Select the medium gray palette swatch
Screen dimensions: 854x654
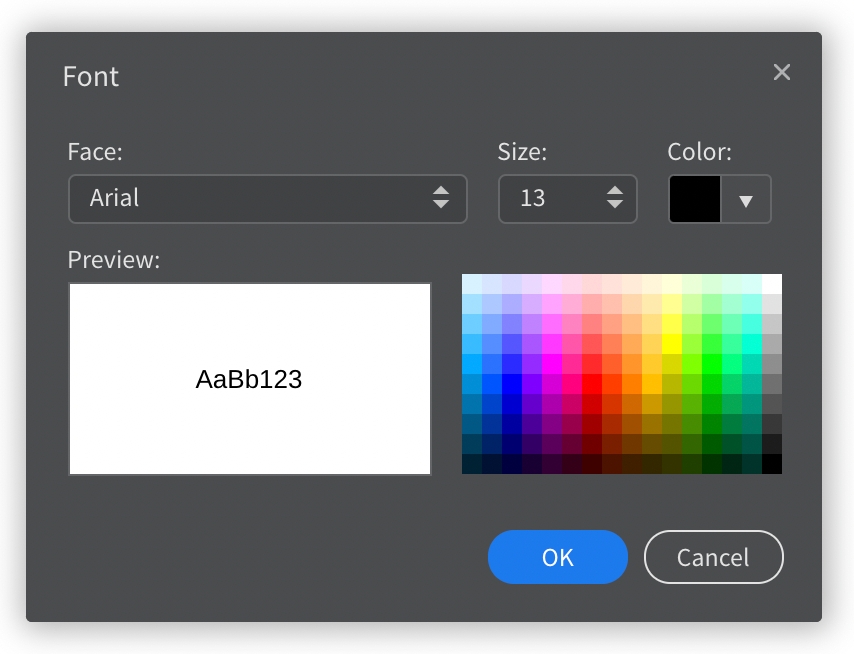pyautogui.click(x=772, y=364)
